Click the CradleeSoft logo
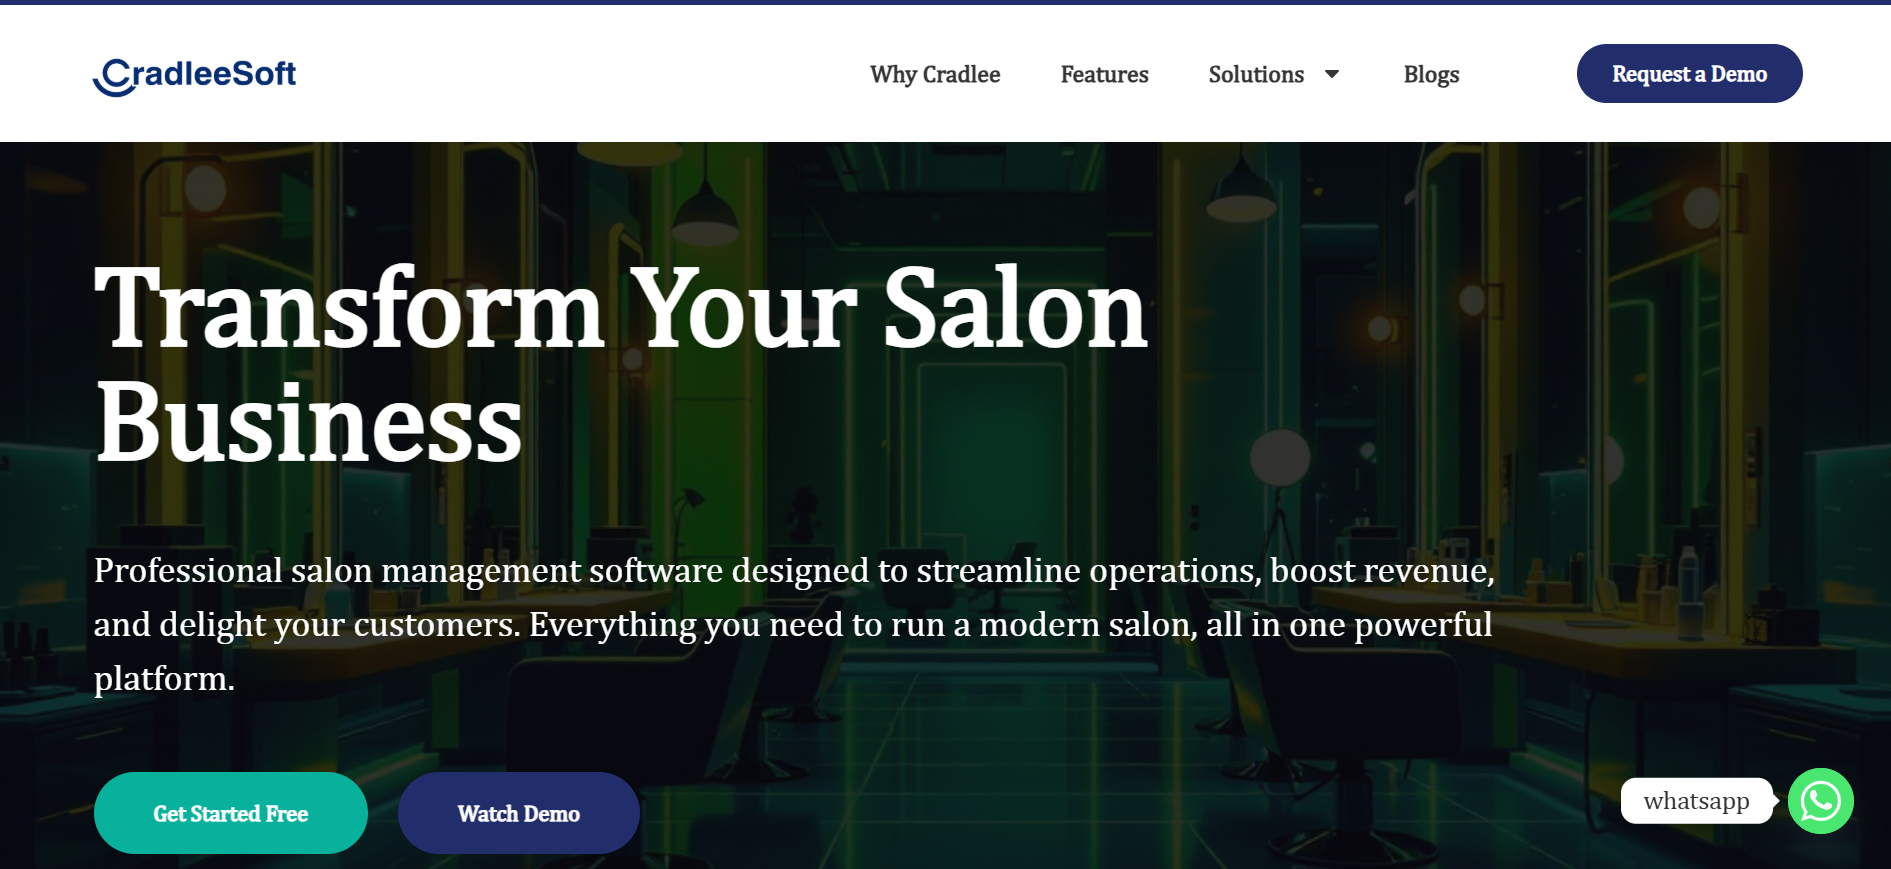This screenshot has width=1891, height=869. [x=195, y=75]
